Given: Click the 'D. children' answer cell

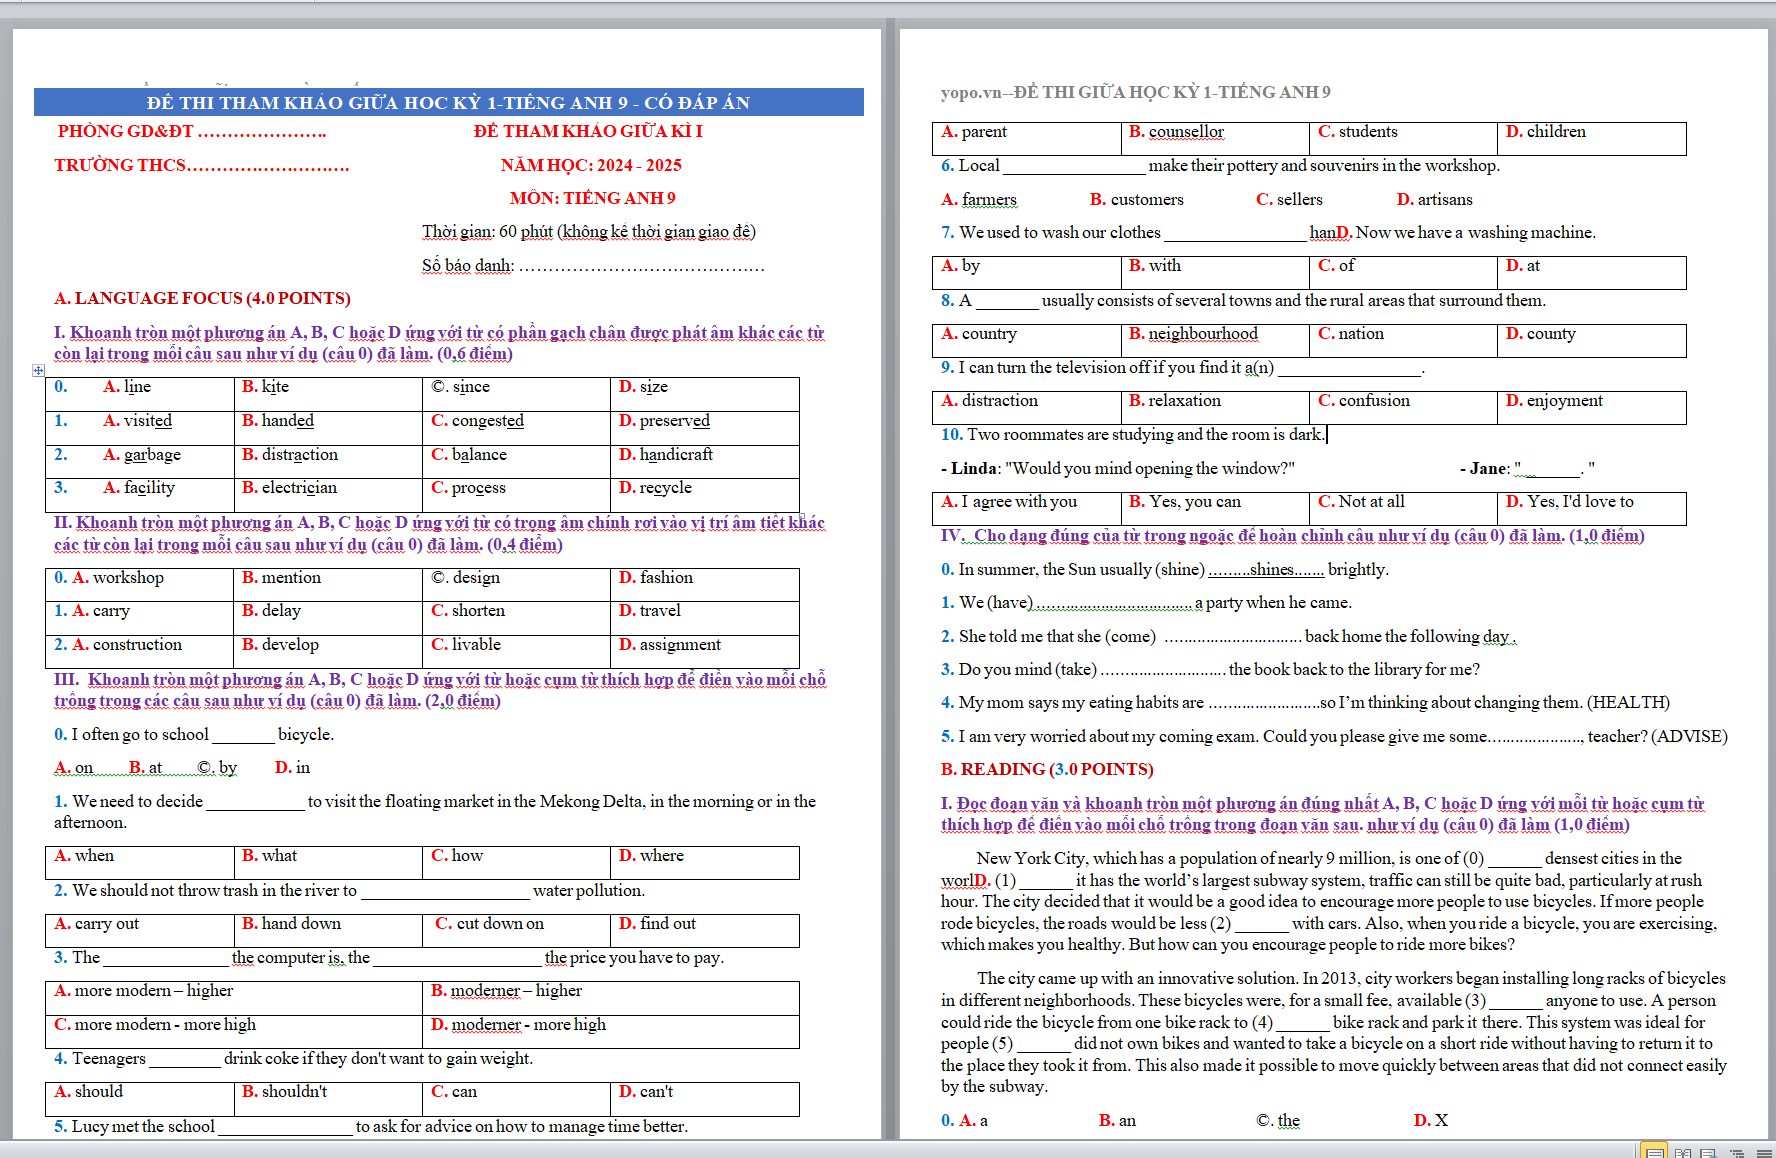Looking at the screenshot, I should pyautogui.click(x=1592, y=139).
